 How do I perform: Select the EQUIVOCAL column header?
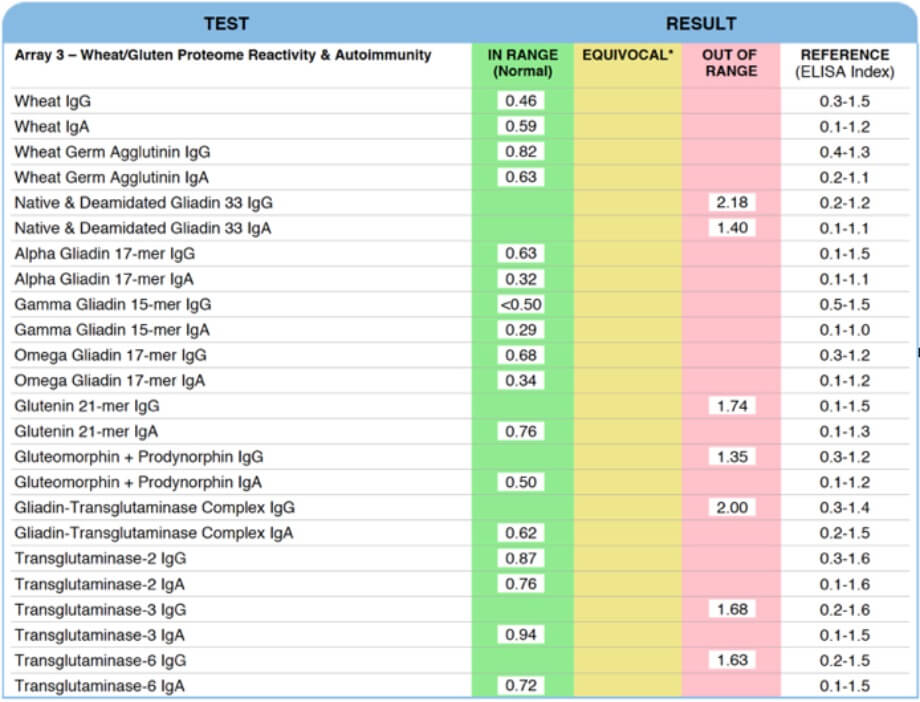tap(627, 55)
